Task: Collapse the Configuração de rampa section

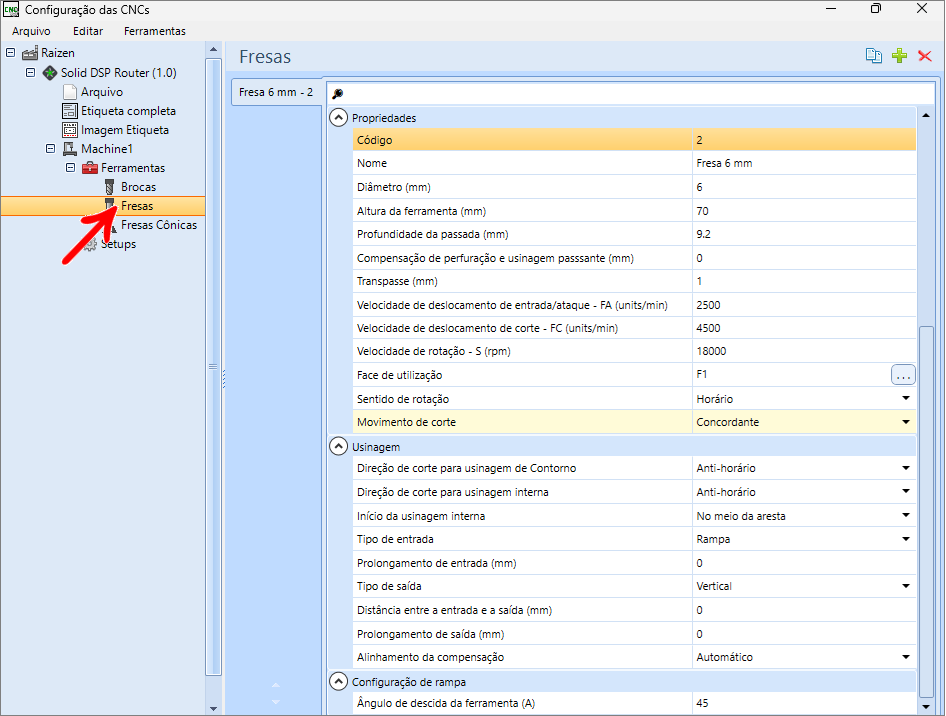Action: 338,682
